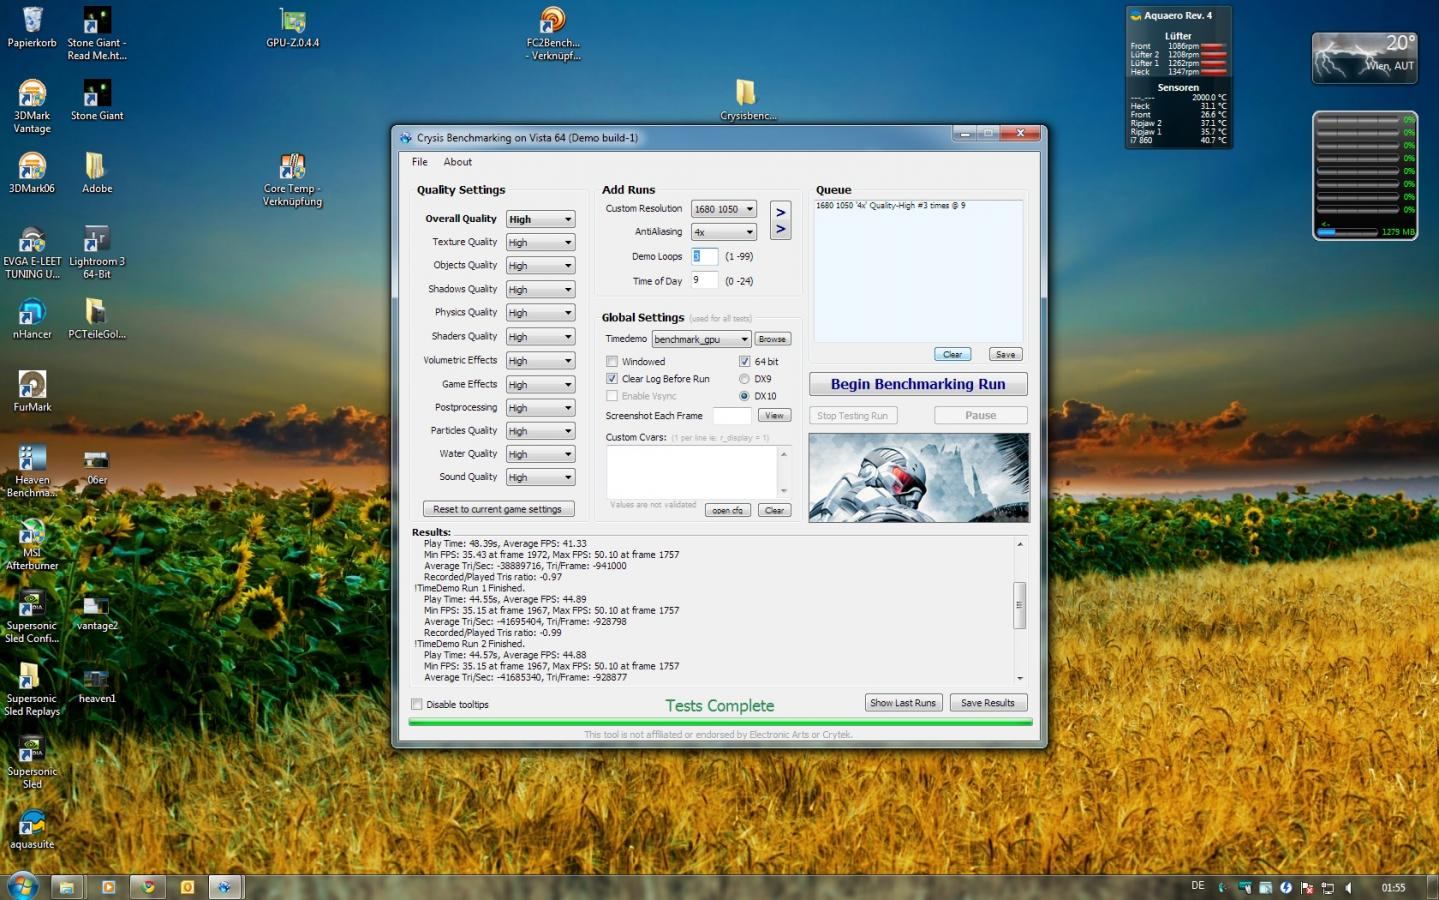Select the Stone Giant desktop icon

[97, 101]
